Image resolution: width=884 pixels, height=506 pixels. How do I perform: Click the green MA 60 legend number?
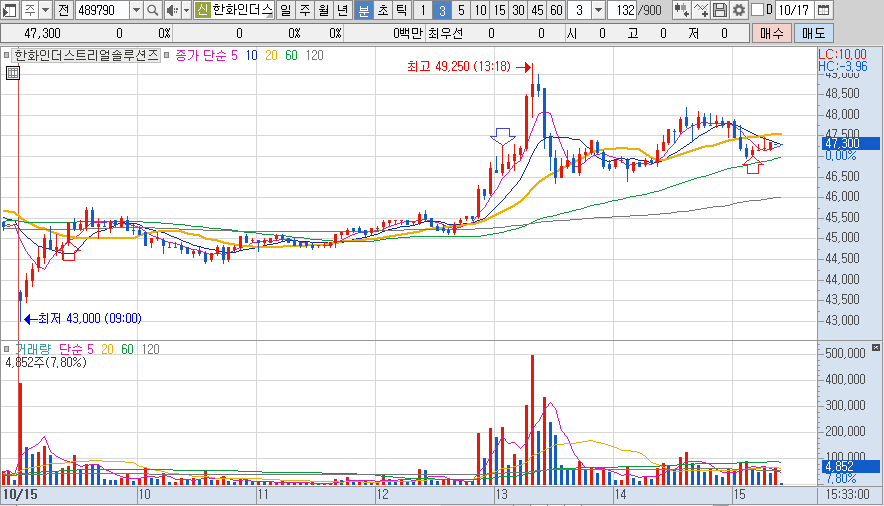(291, 55)
